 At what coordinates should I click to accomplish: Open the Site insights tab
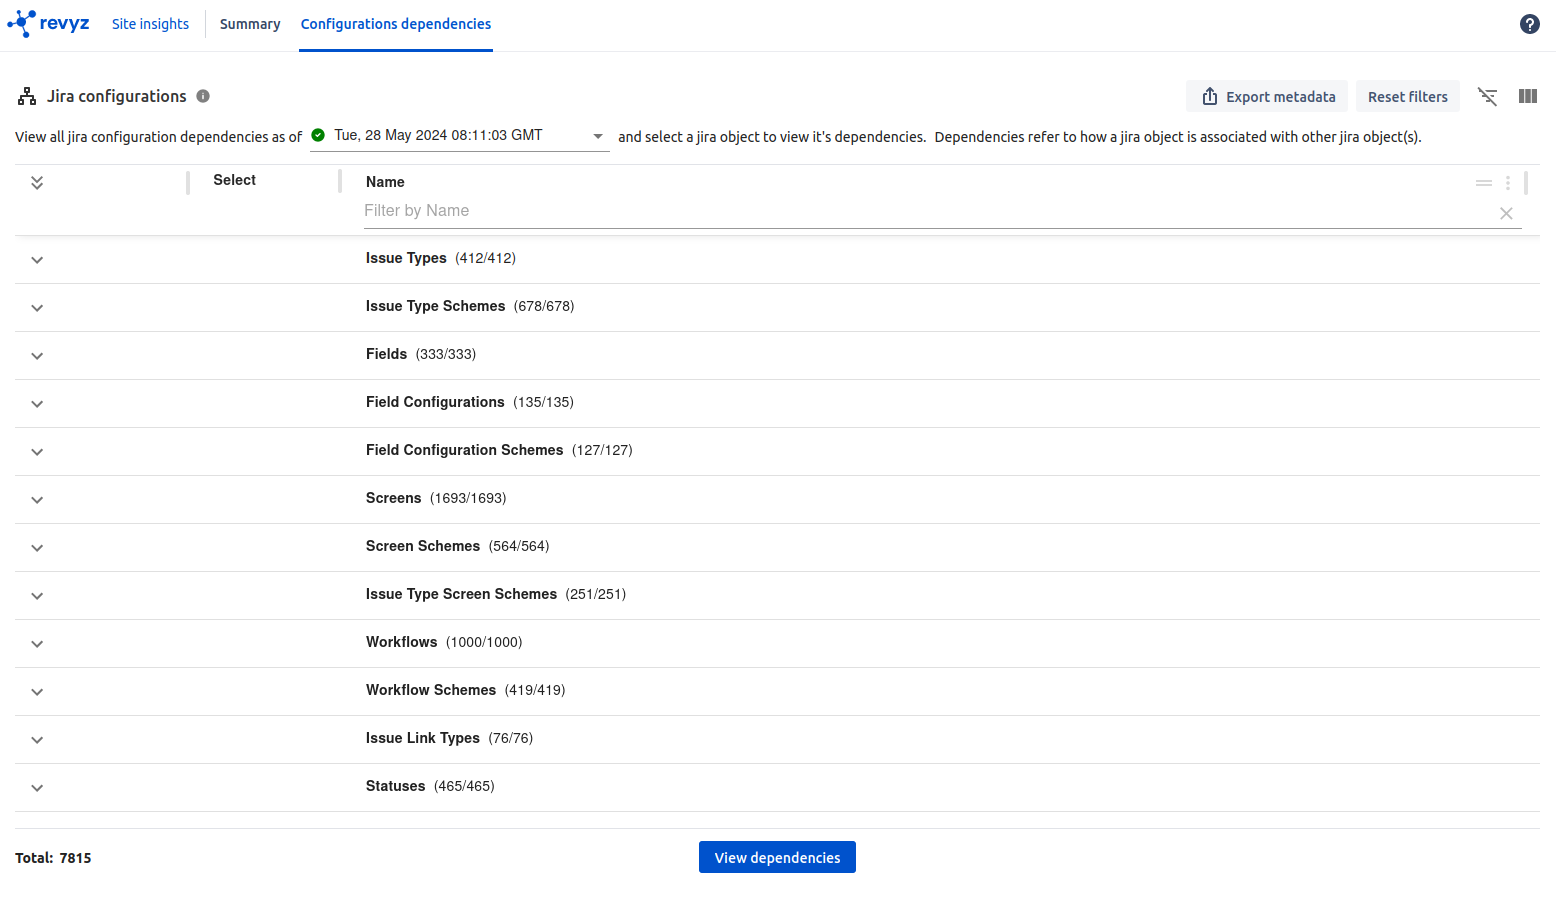point(150,23)
